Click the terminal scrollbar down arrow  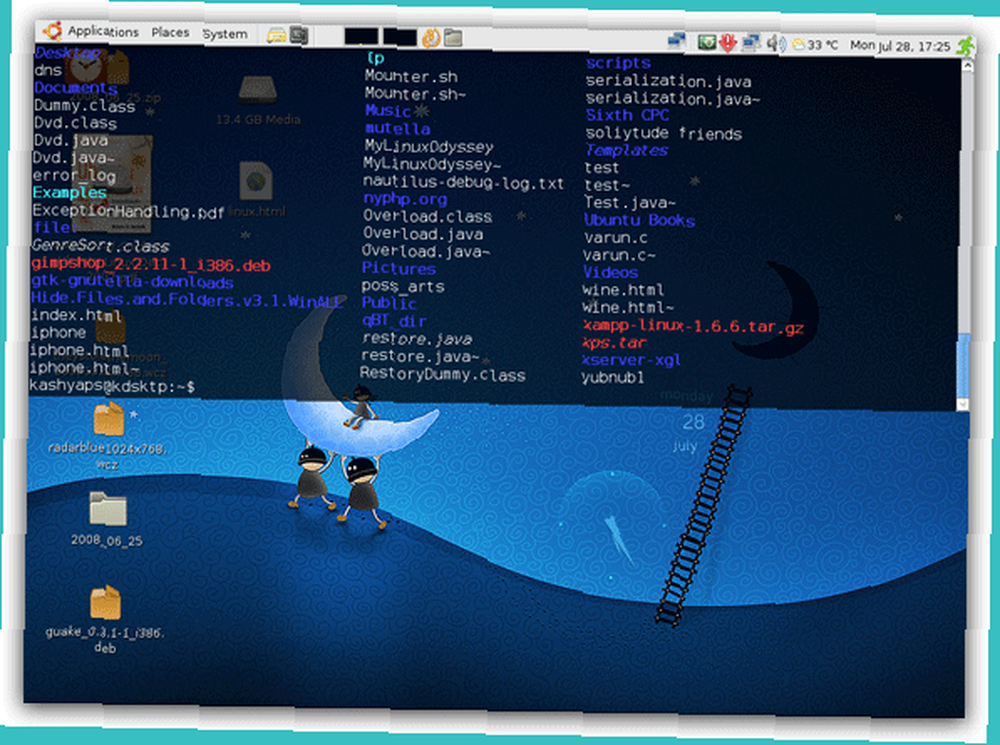point(963,404)
